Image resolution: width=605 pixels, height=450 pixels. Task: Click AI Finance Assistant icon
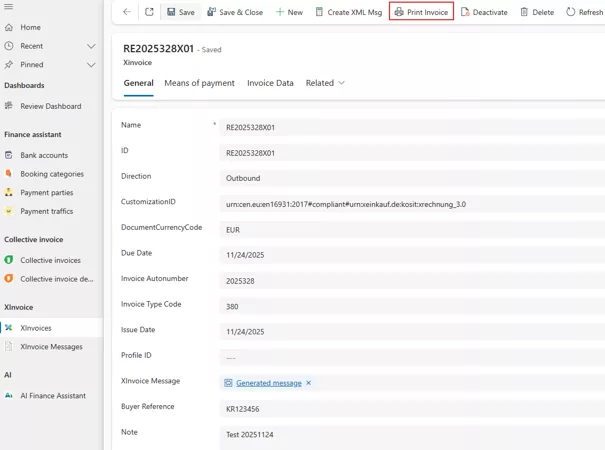[8, 396]
